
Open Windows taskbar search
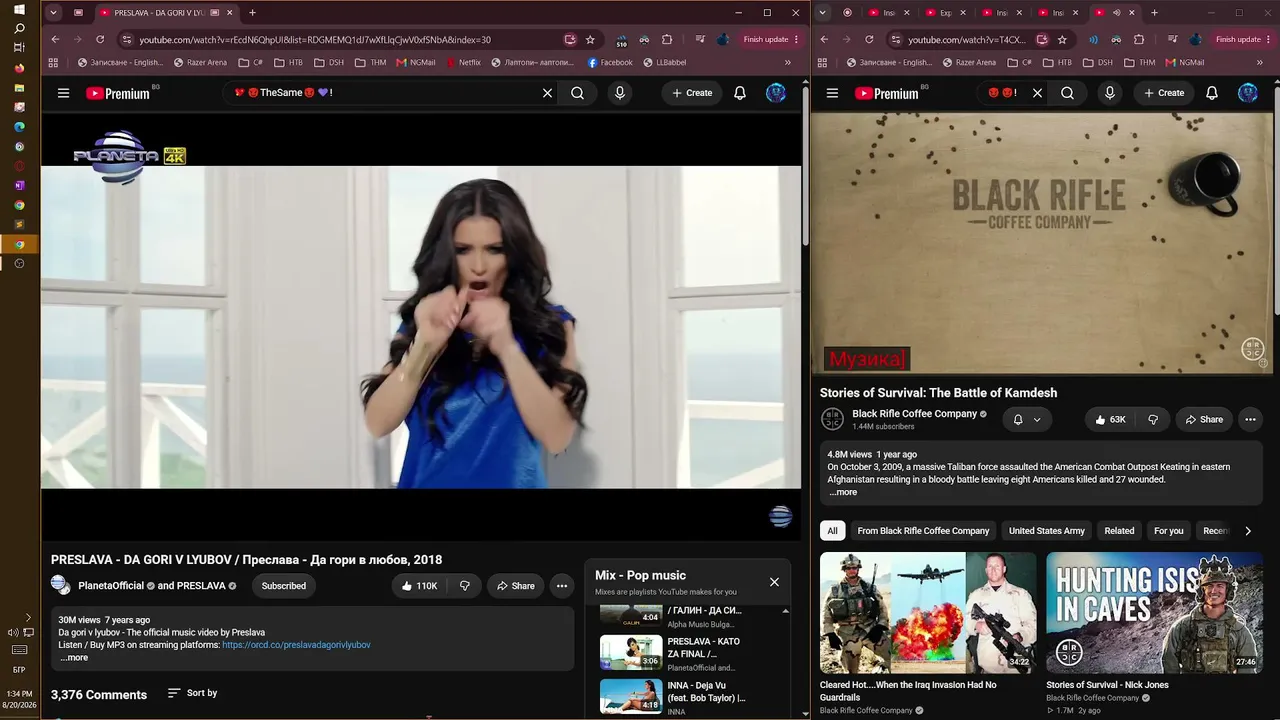19,28
